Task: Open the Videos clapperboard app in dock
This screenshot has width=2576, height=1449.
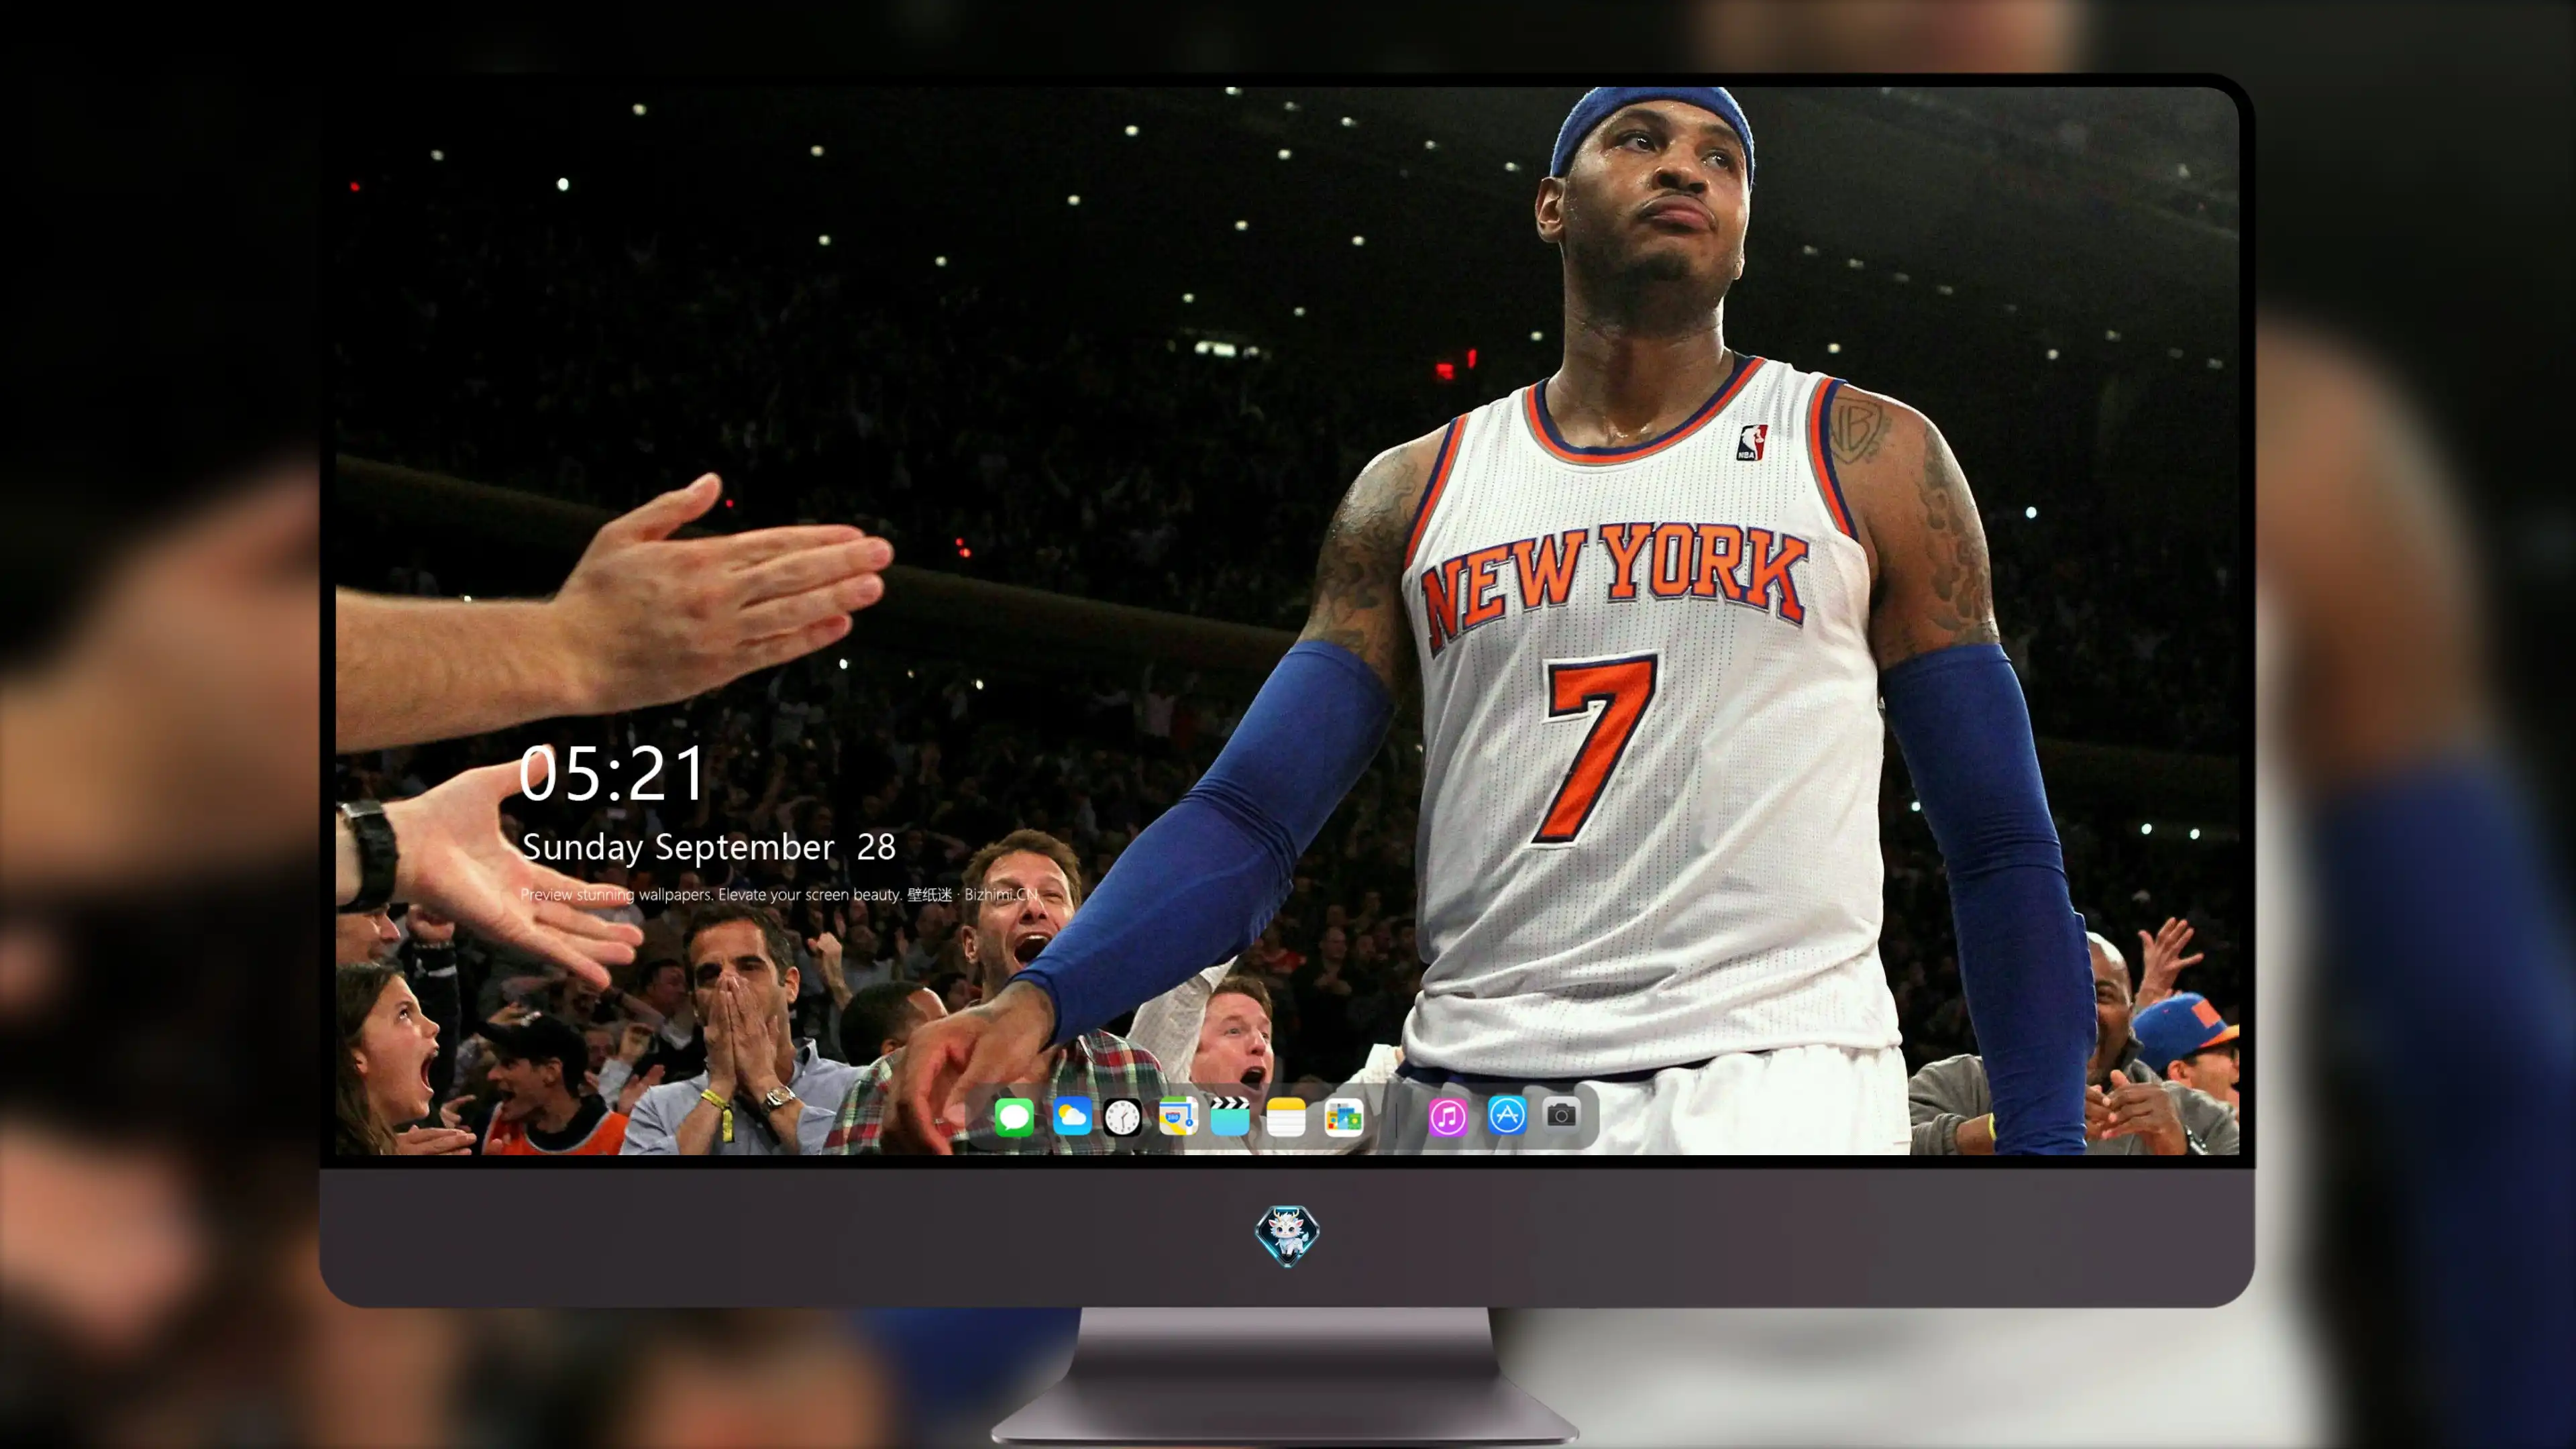Action: 1230,1116
